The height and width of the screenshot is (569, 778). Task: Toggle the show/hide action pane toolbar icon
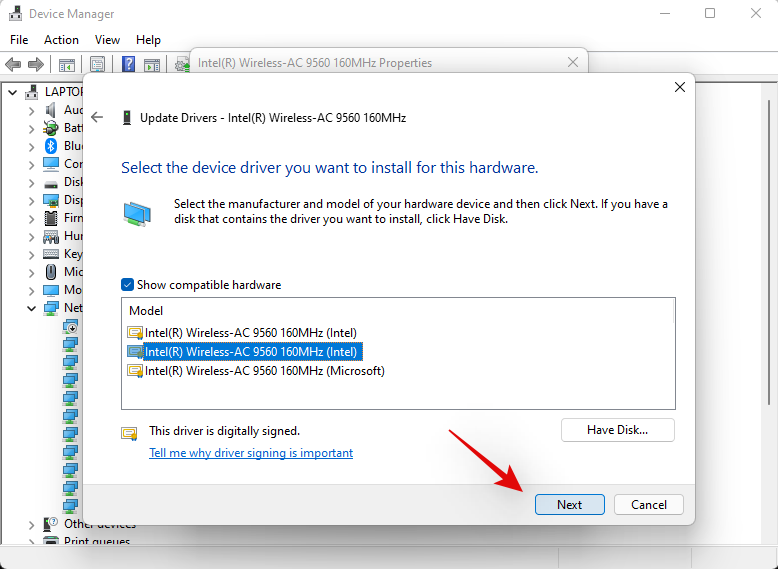click(x=152, y=64)
